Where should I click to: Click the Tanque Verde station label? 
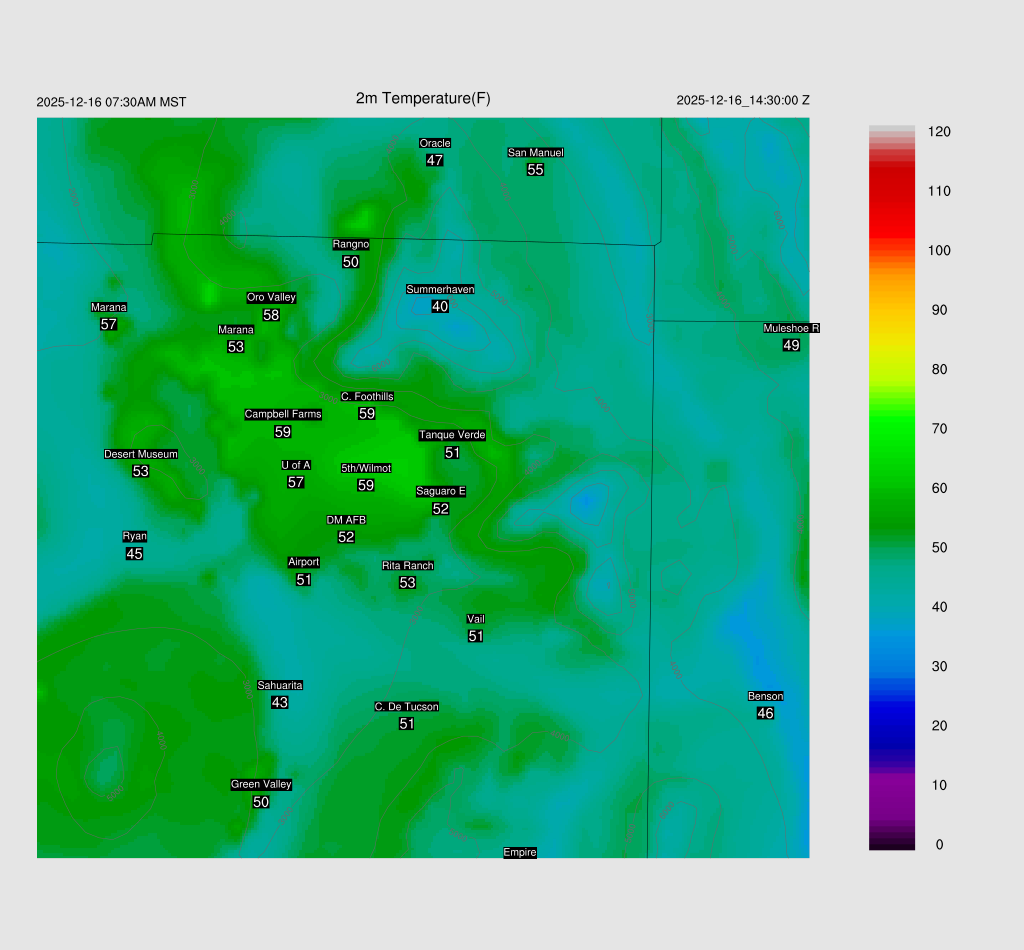[x=452, y=435]
